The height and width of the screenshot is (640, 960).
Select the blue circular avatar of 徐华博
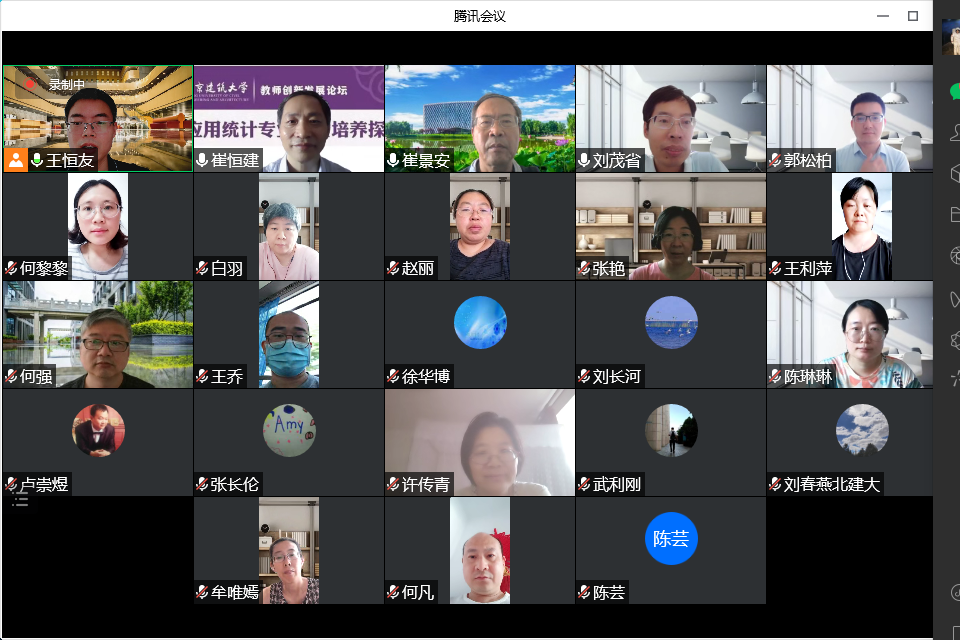(x=480, y=322)
